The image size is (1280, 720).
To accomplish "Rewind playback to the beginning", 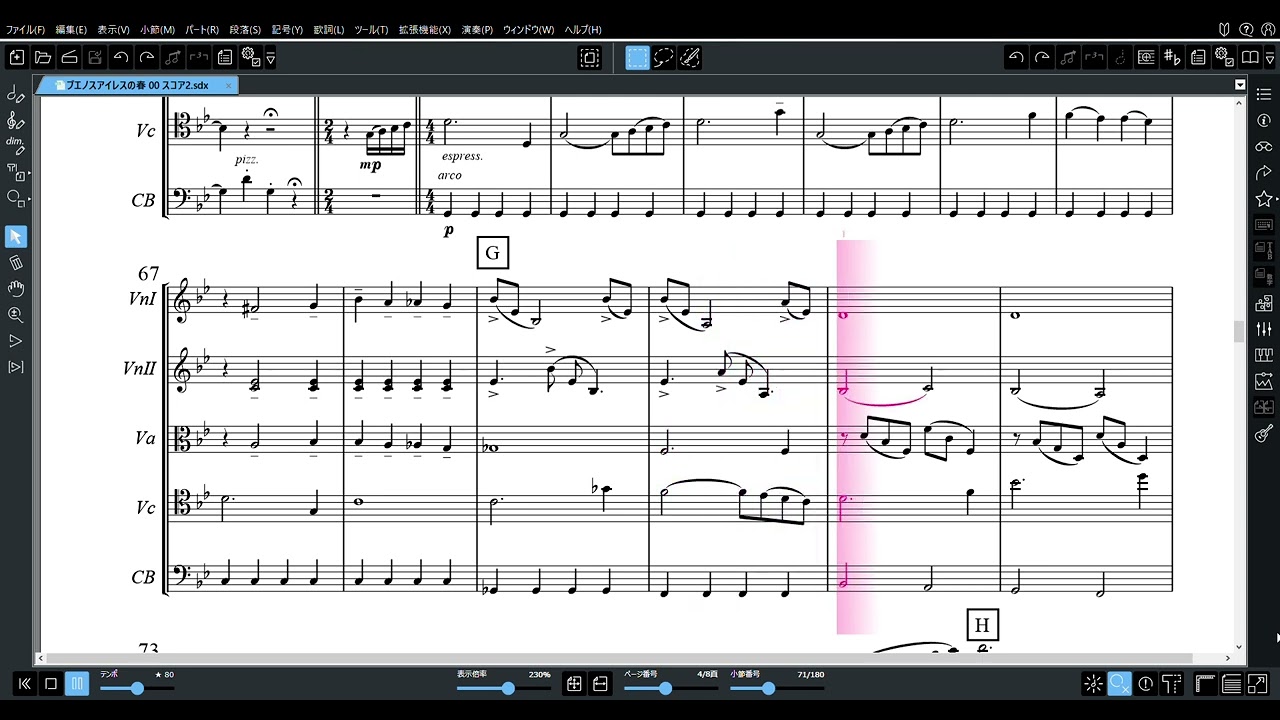I will (x=25, y=684).
